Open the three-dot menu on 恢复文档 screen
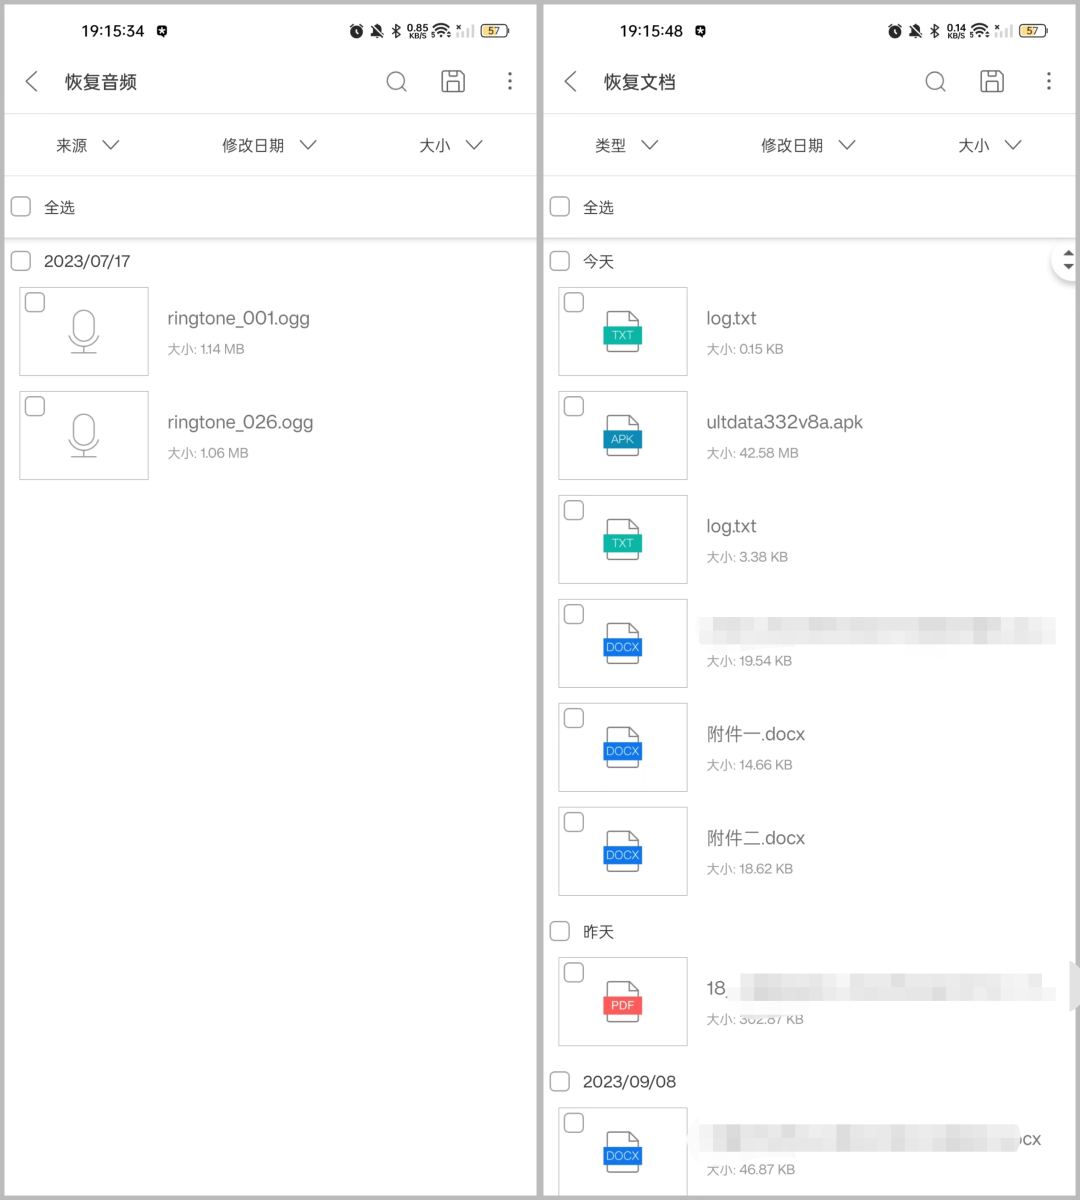Viewport: 1080px width, 1200px height. (x=1048, y=81)
